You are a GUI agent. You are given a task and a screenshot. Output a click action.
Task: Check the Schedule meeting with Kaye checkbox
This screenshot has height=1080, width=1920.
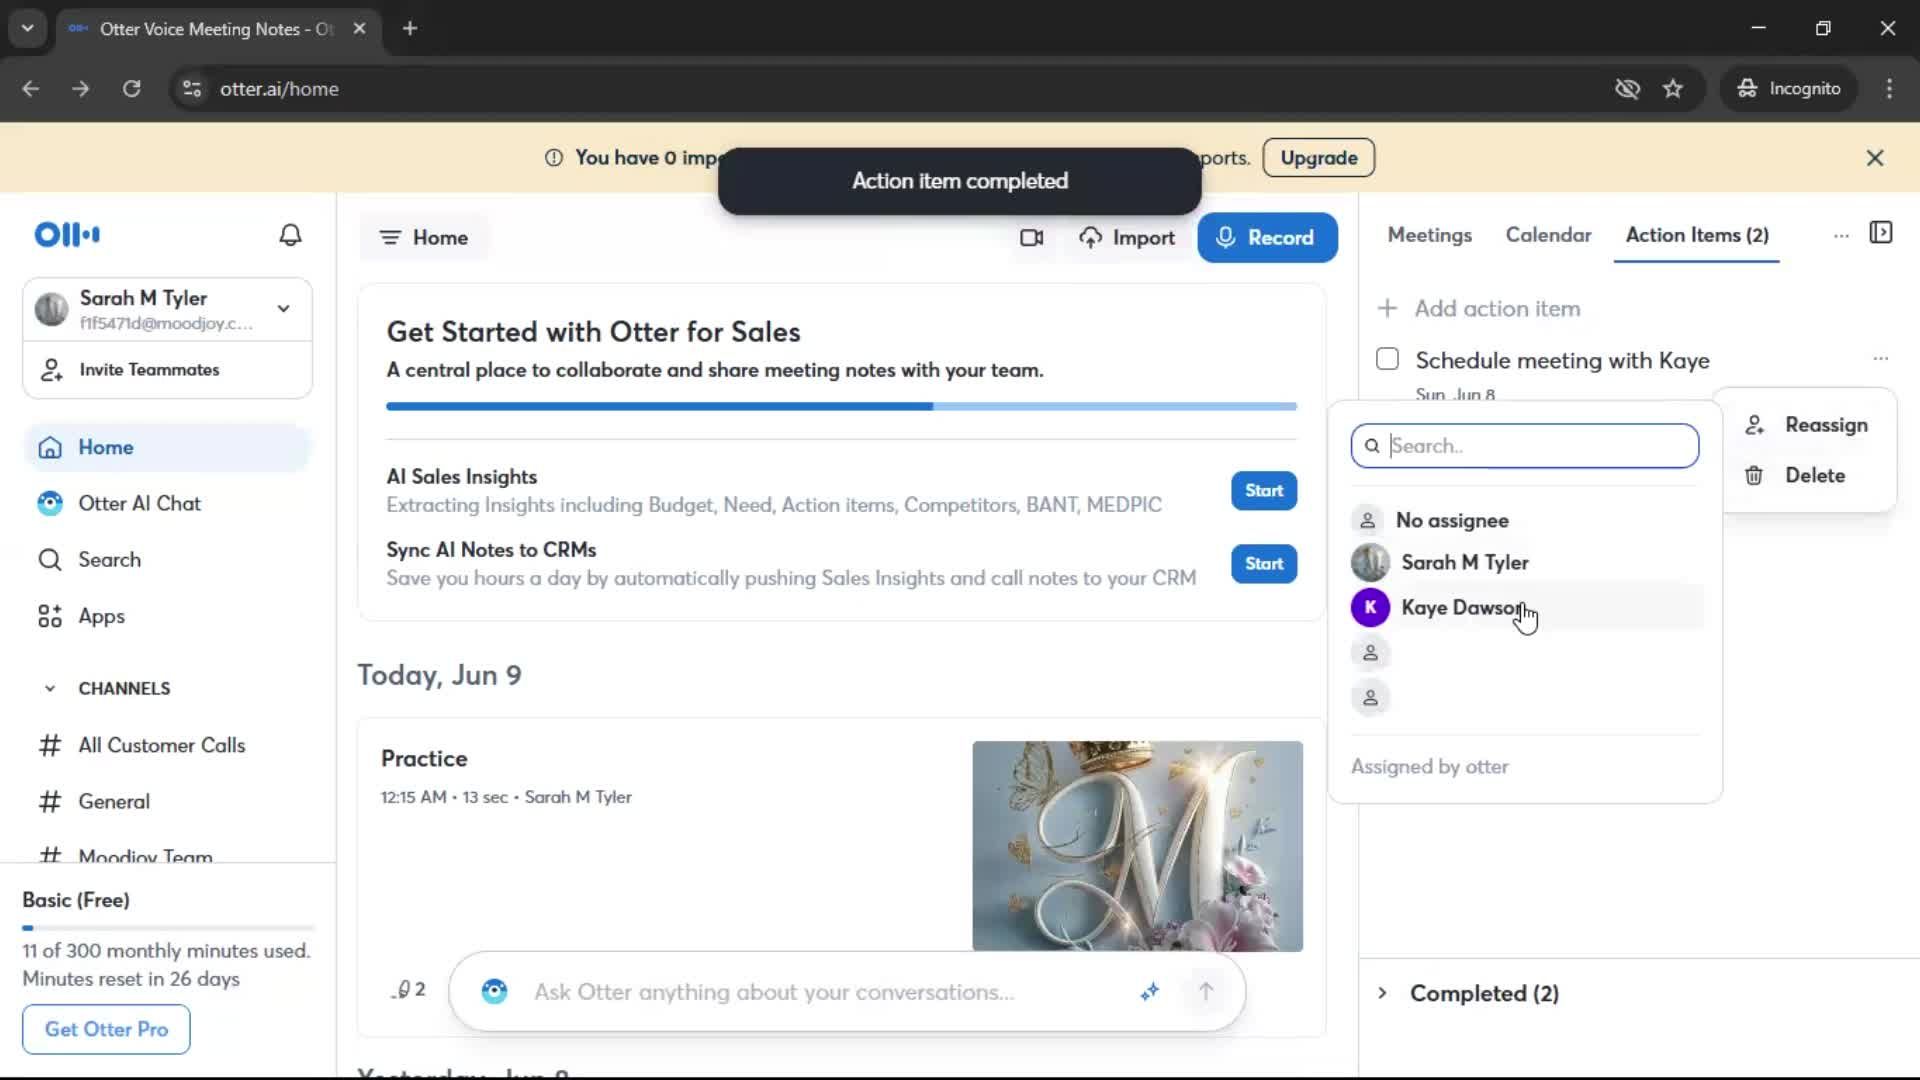click(x=1387, y=359)
